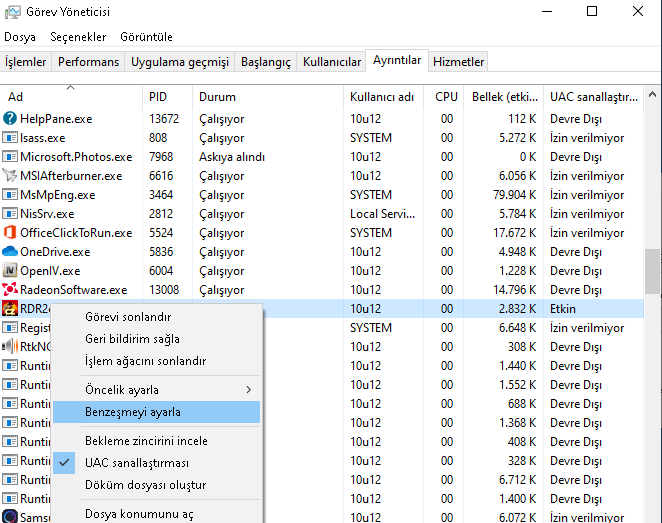Sort by the PID column header
This screenshot has width=662, height=523.
[x=168, y=97]
